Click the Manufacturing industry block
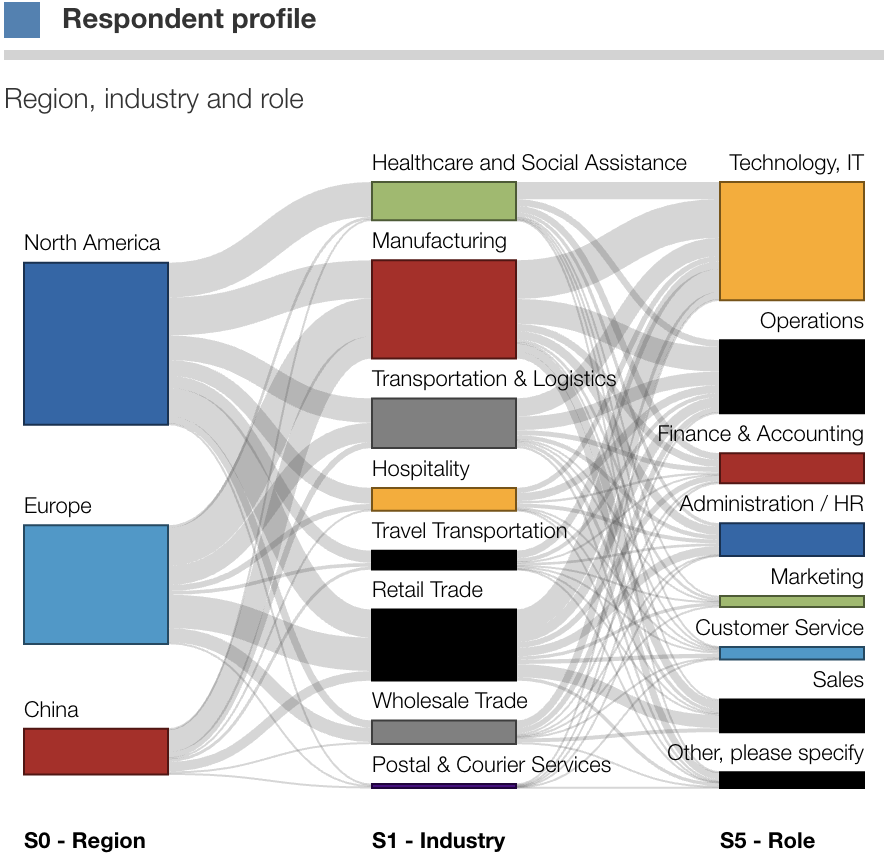Image resolution: width=888 pixels, height=866 pixels. 444,309
